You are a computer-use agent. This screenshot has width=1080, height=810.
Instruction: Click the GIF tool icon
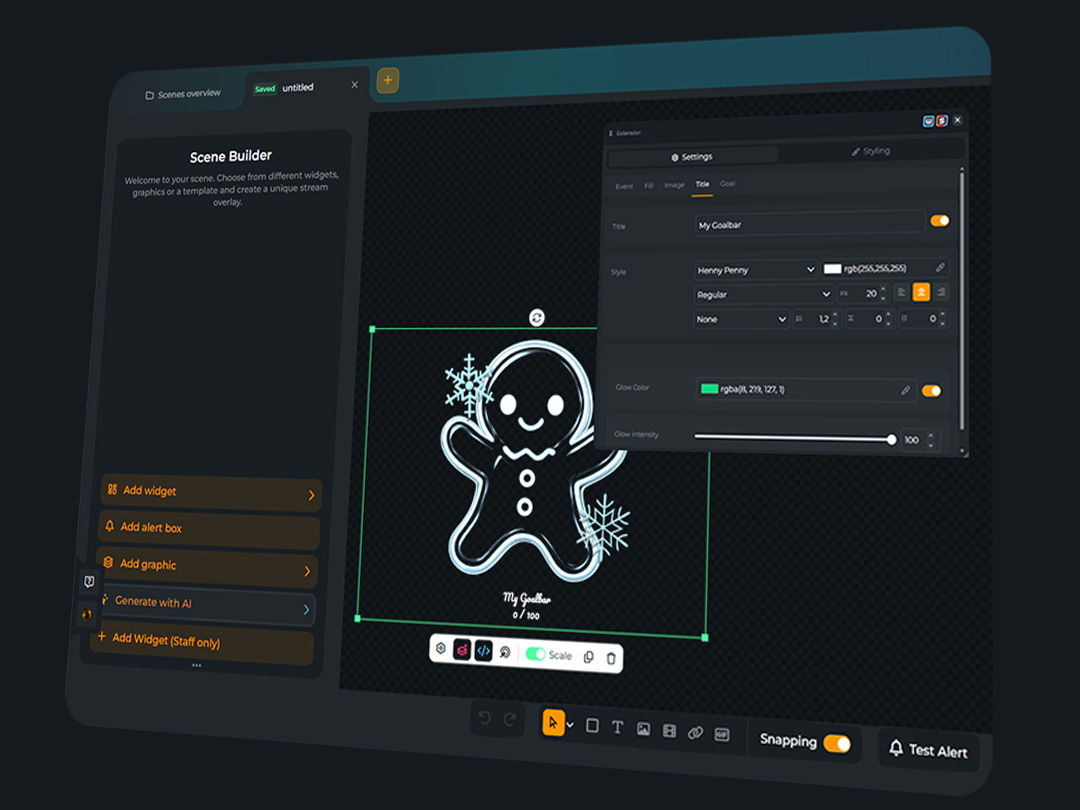click(722, 734)
